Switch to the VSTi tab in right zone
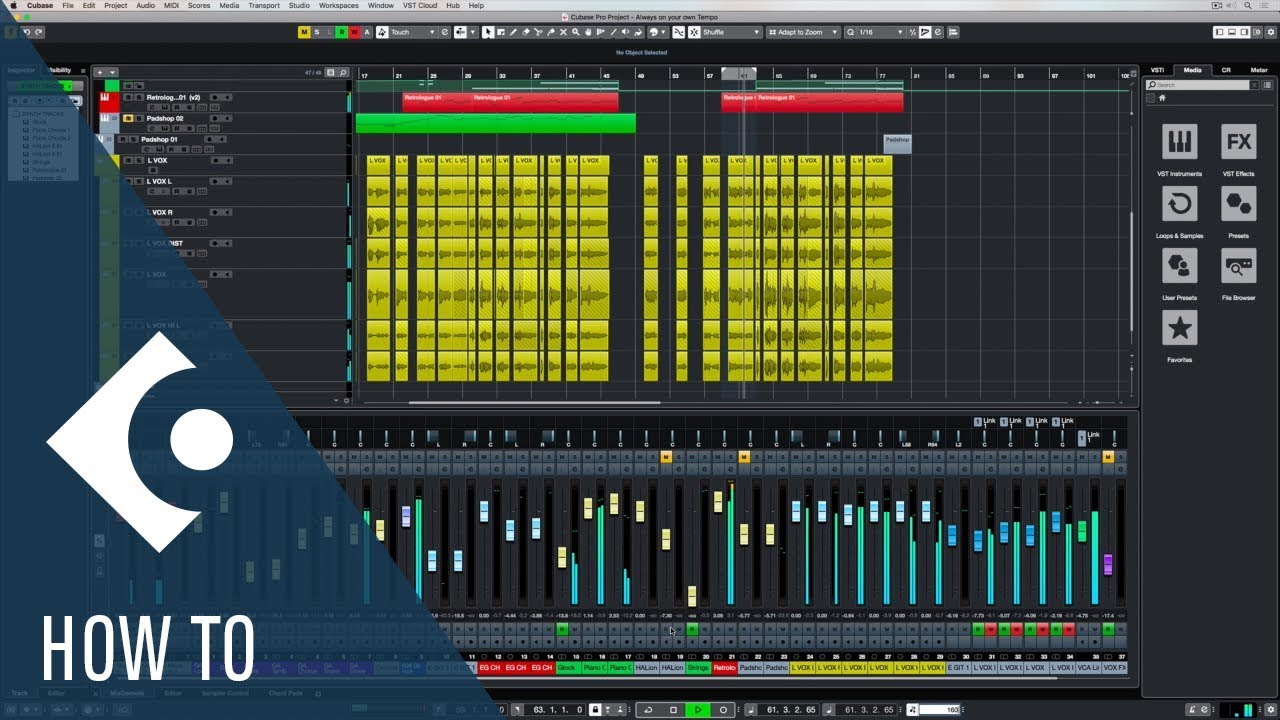The image size is (1280, 720). tap(1157, 70)
